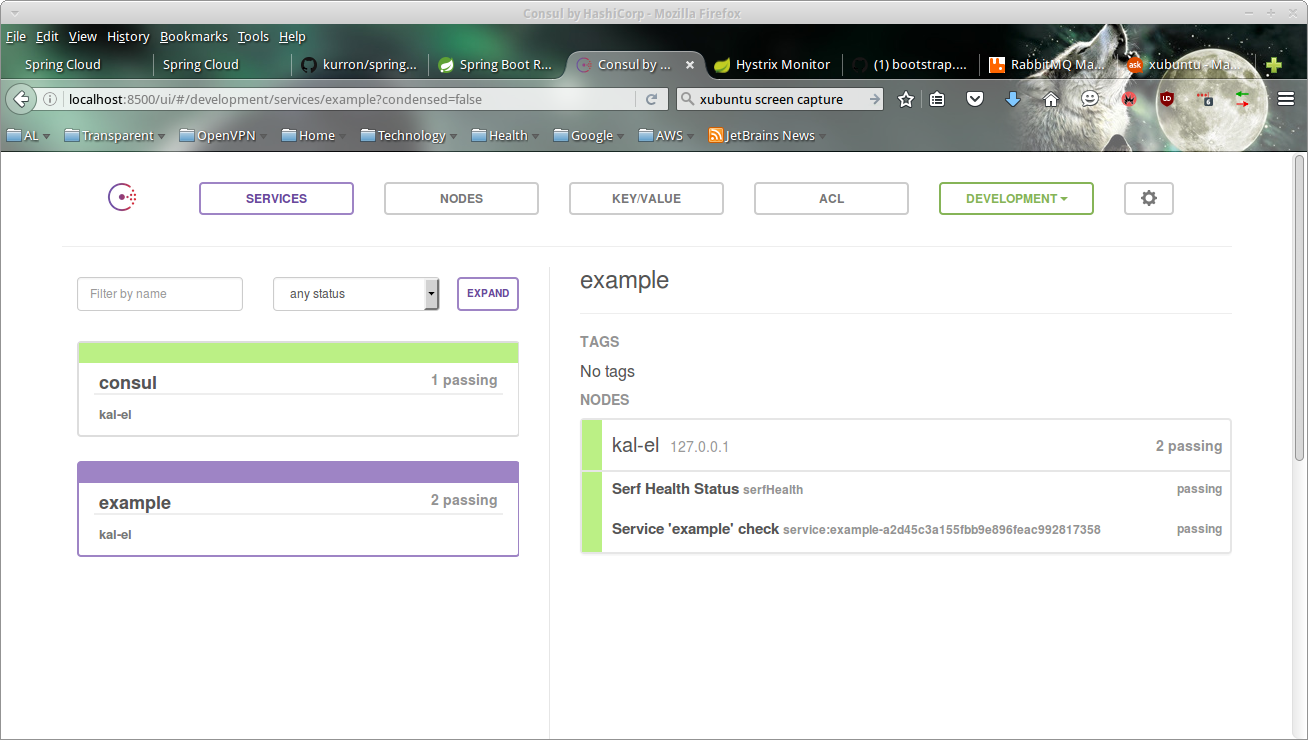Open the Home bookmarks folder
Viewport: 1308px width, 740px height.
tap(314, 135)
